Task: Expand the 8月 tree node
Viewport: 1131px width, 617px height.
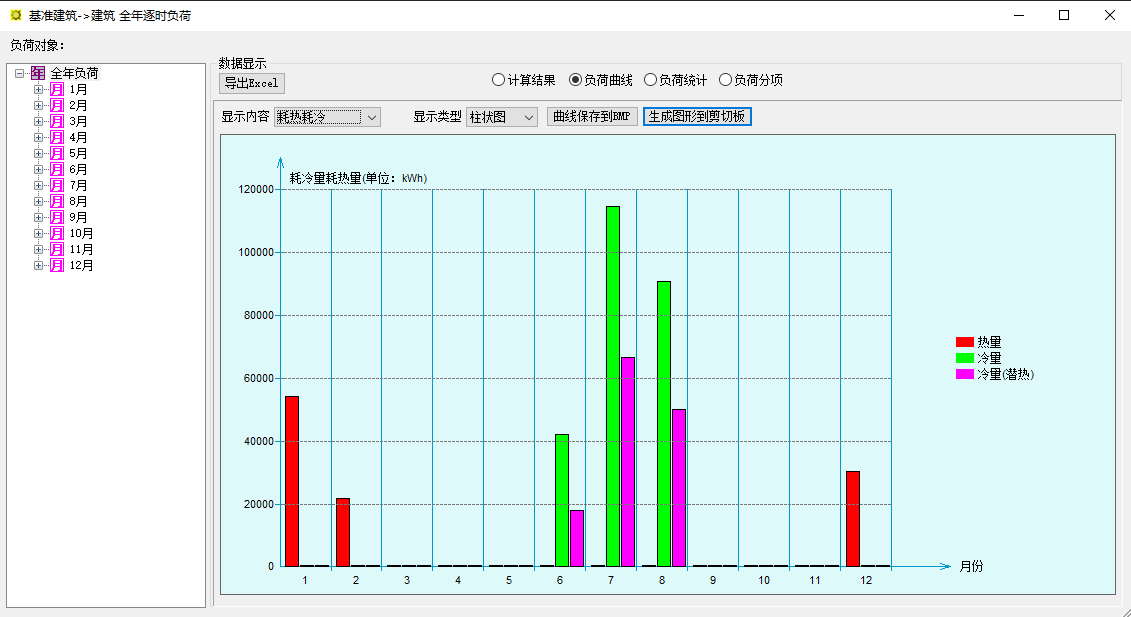Action: click(39, 201)
